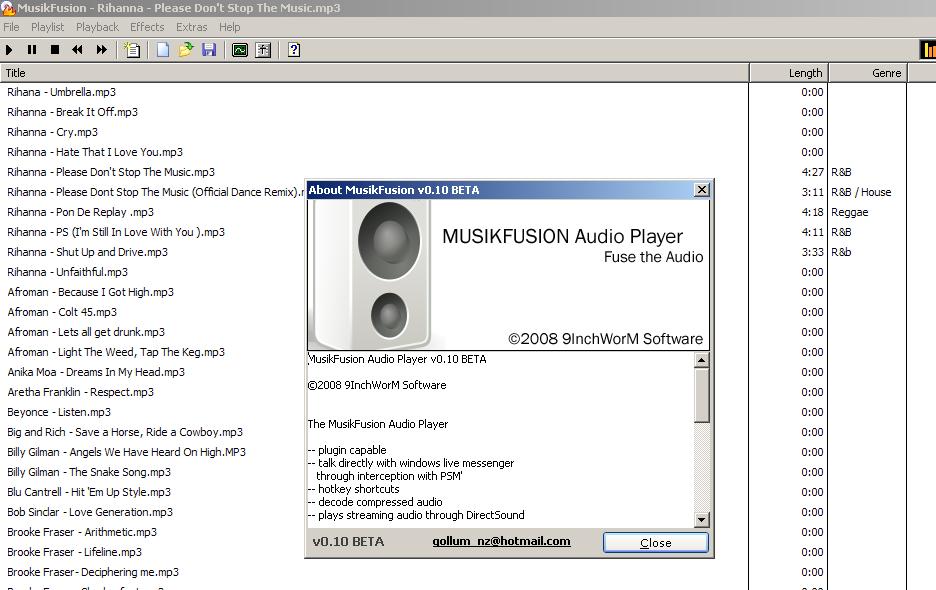Image resolution: width=936 pixels, height=590 pixels.
Task: Select track 'Afroman - Lets all get drunk.mp3'
Action: pos(86,332)
